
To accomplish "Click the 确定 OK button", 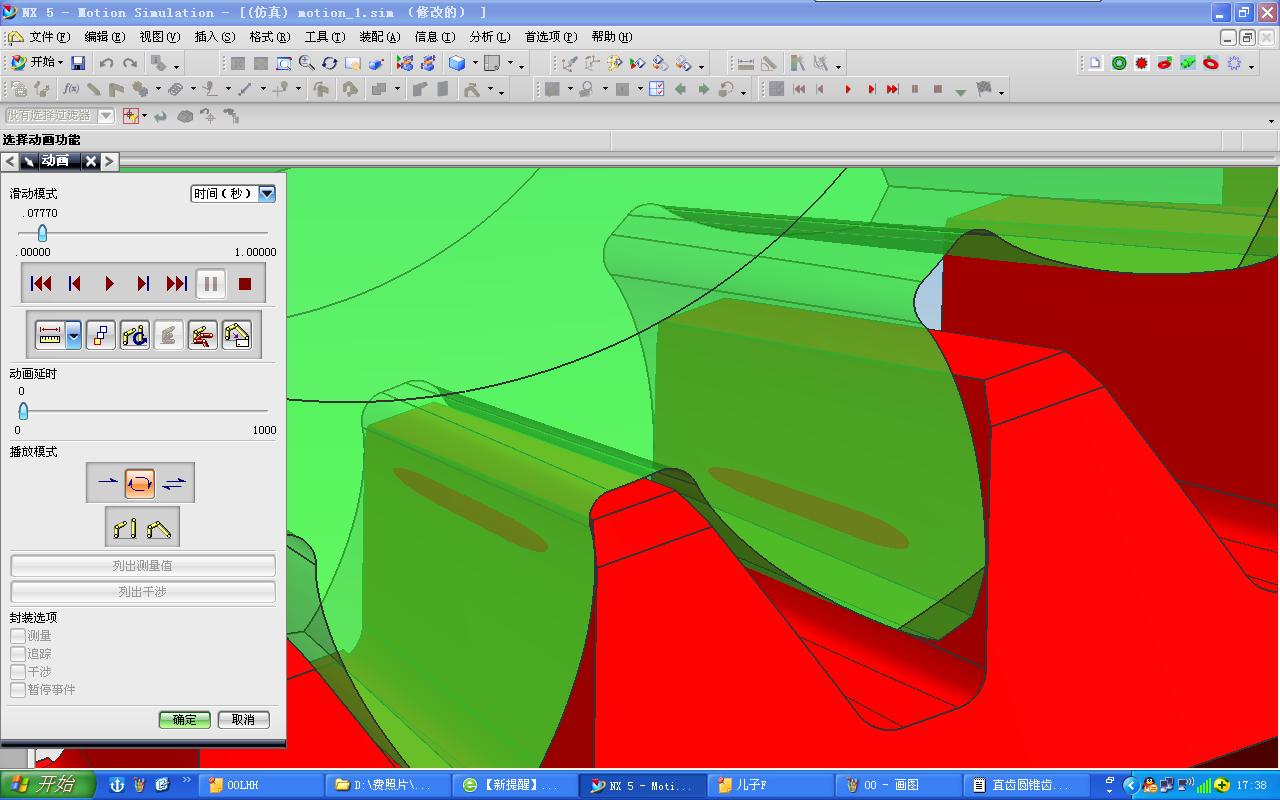I will [x=185, y=720].
